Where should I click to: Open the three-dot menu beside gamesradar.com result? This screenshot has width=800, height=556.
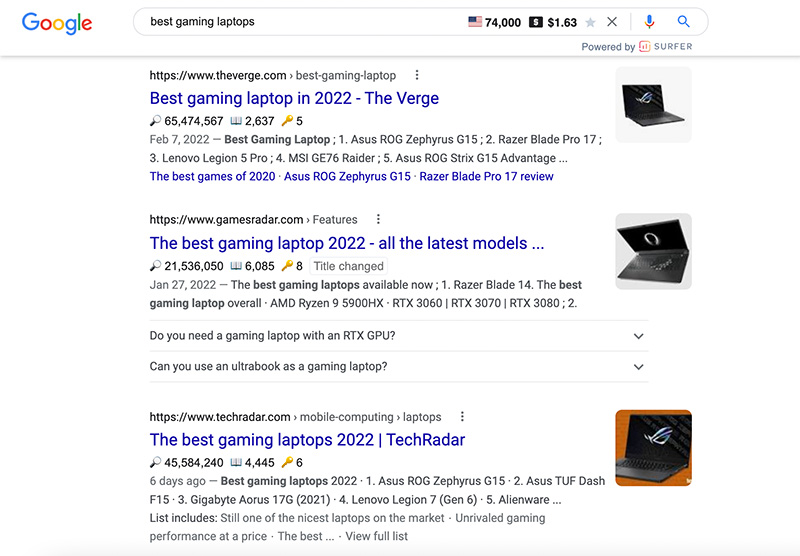[378, 219]
